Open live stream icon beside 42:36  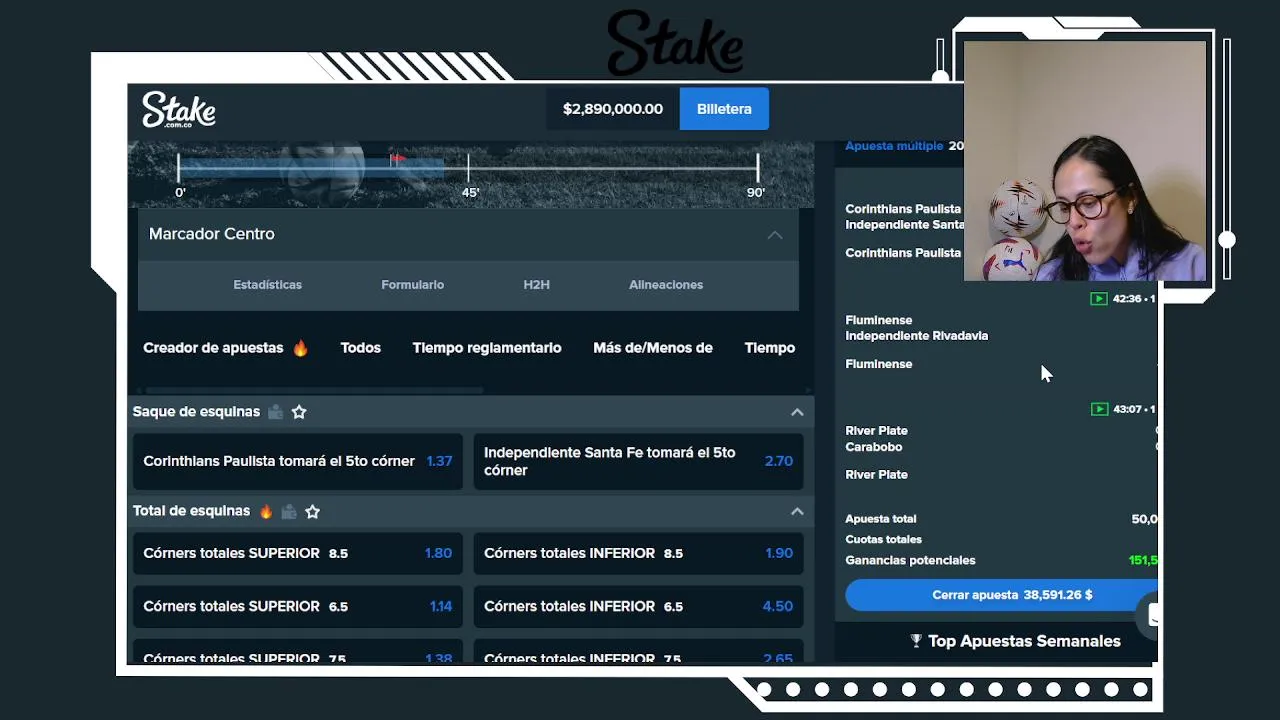click(1099, 299)
